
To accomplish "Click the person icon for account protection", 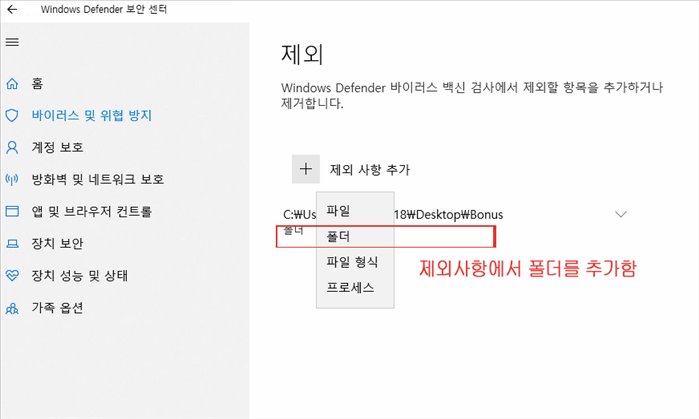I will (12, 148).
